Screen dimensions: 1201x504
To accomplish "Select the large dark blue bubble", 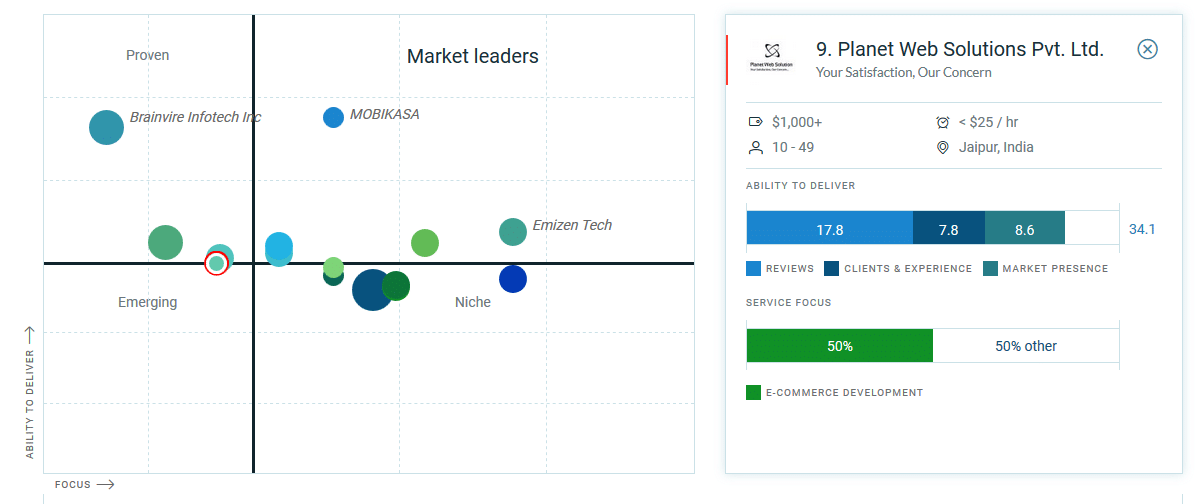I will tap(372, 290).
